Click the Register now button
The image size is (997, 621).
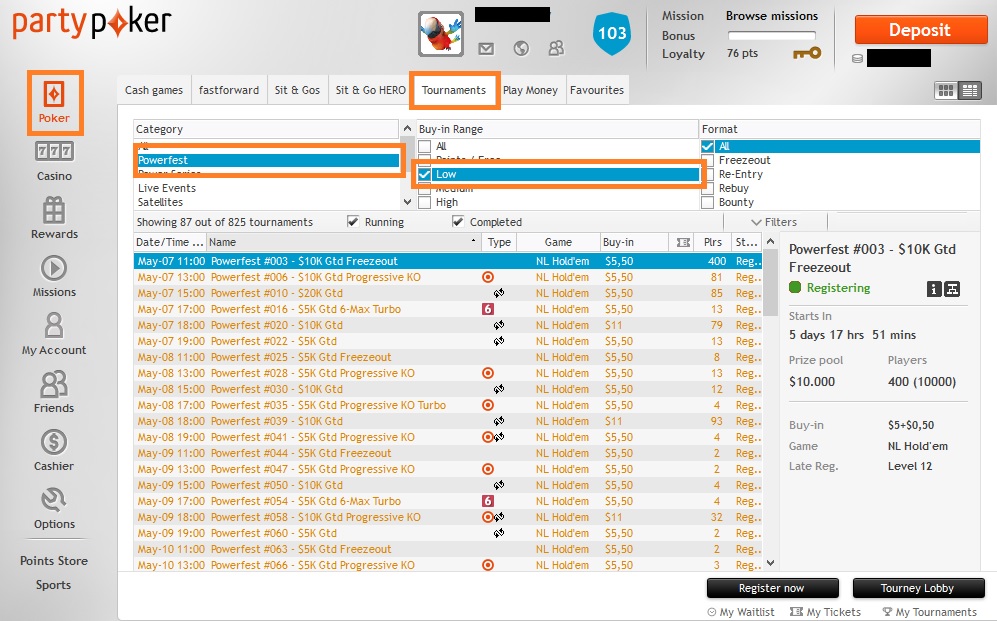pyautogui.click(x=772, y=589)
